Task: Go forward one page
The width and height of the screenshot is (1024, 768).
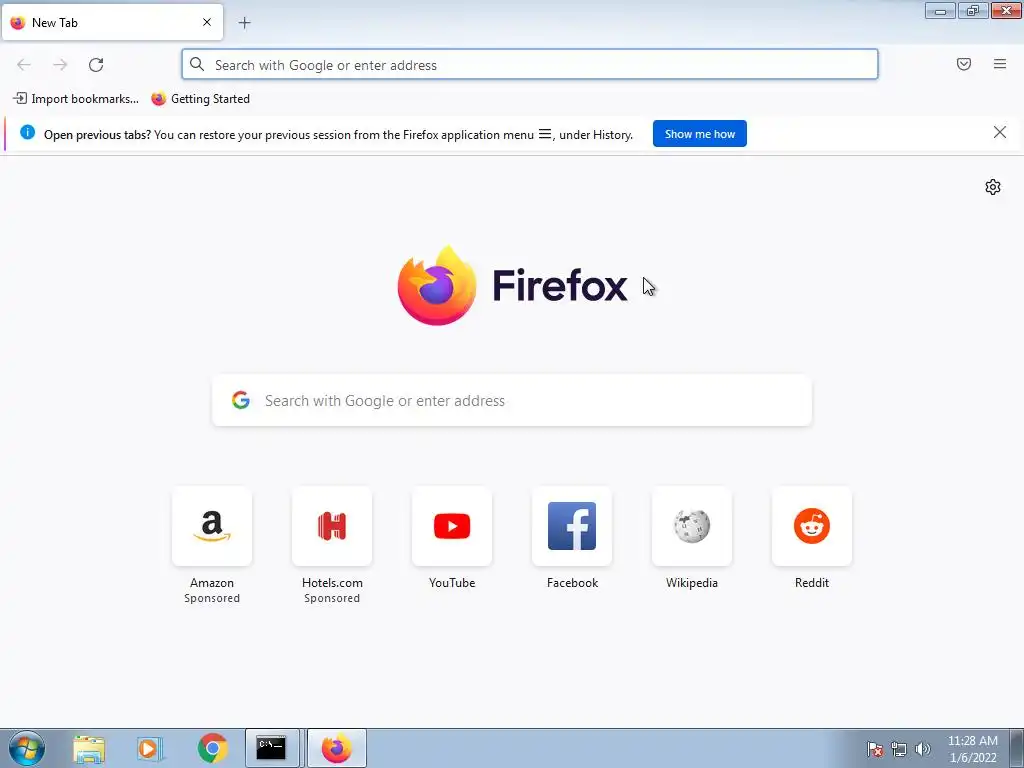Action: coord(60,65)
